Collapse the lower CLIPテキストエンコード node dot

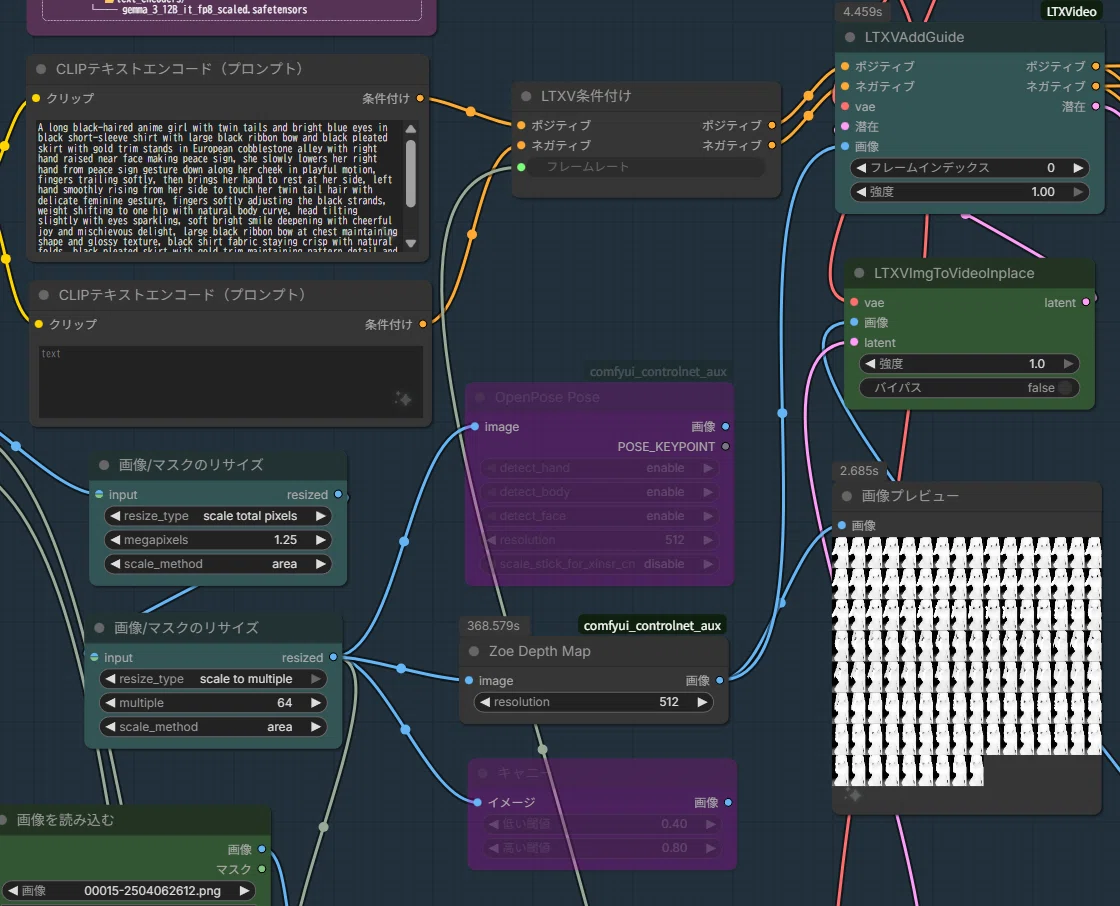tap(44, 295)
